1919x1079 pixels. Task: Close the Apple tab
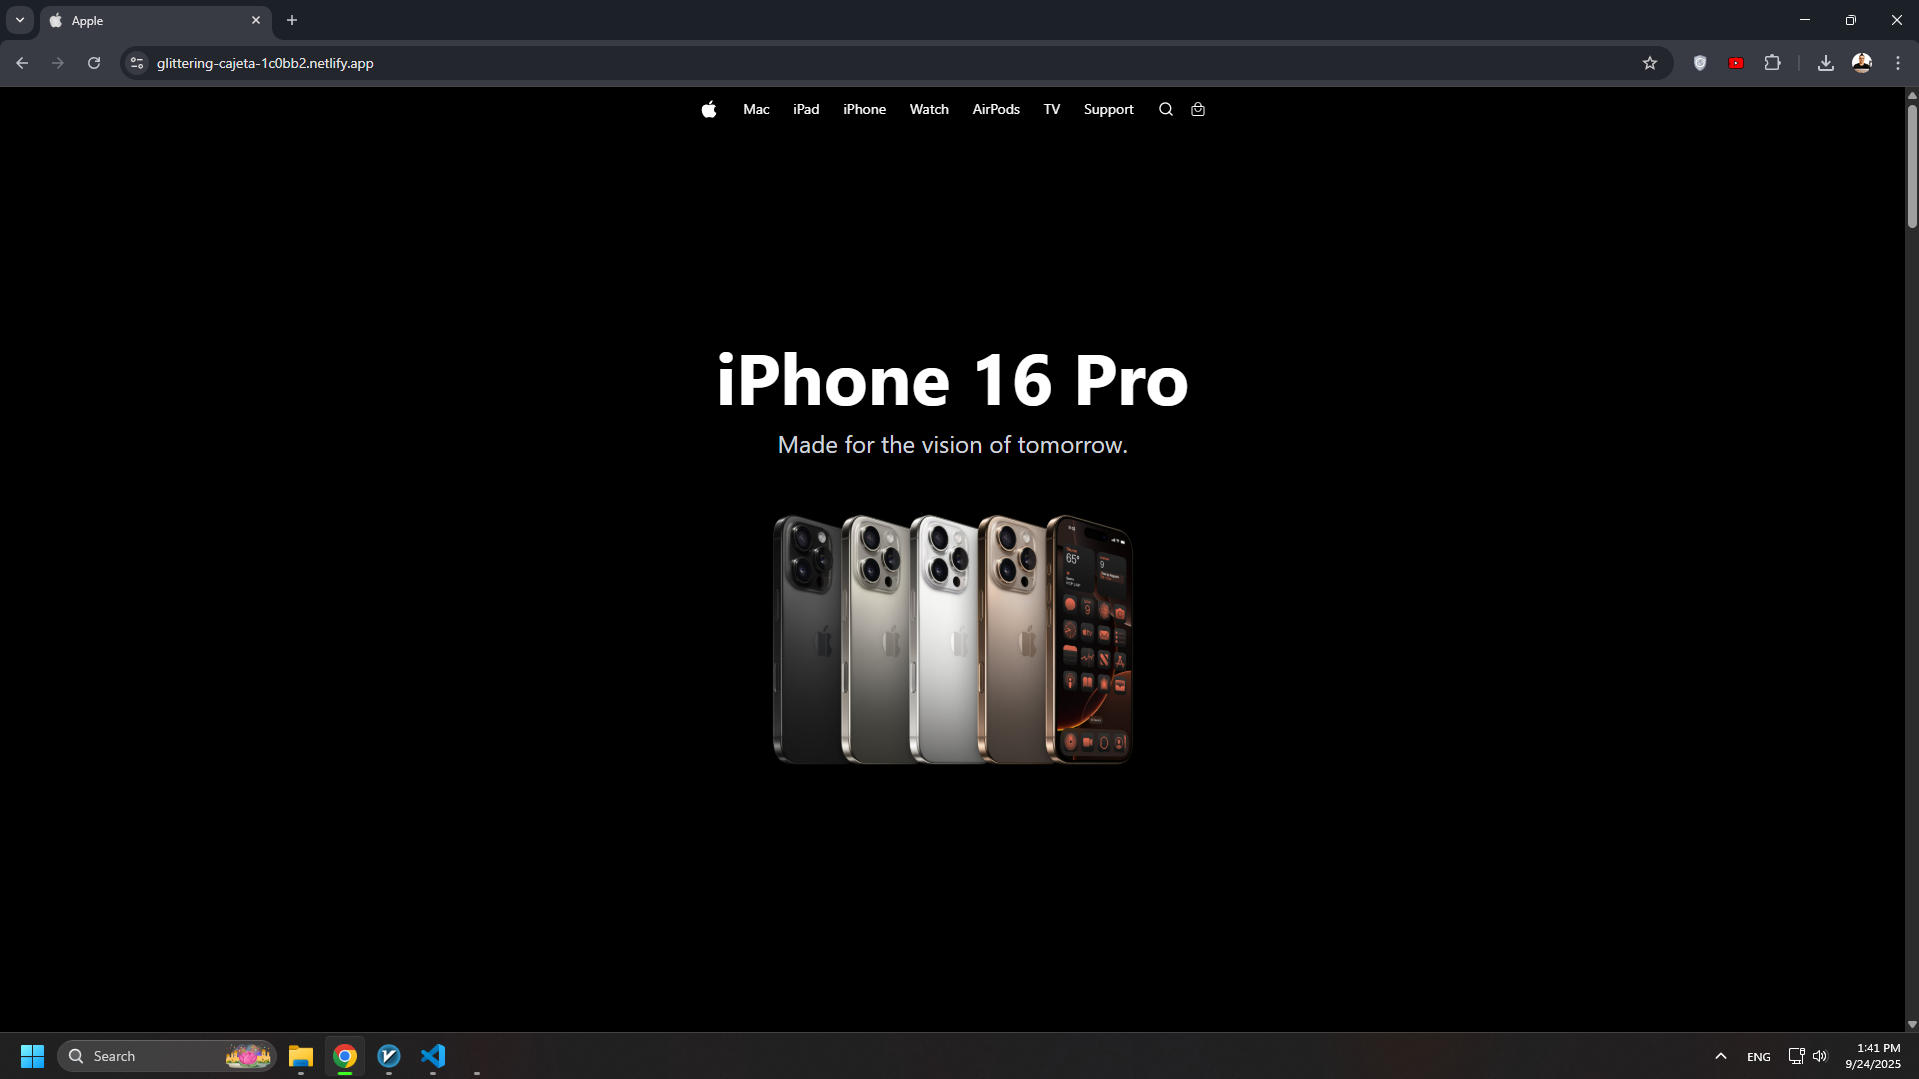pos(256,20)
